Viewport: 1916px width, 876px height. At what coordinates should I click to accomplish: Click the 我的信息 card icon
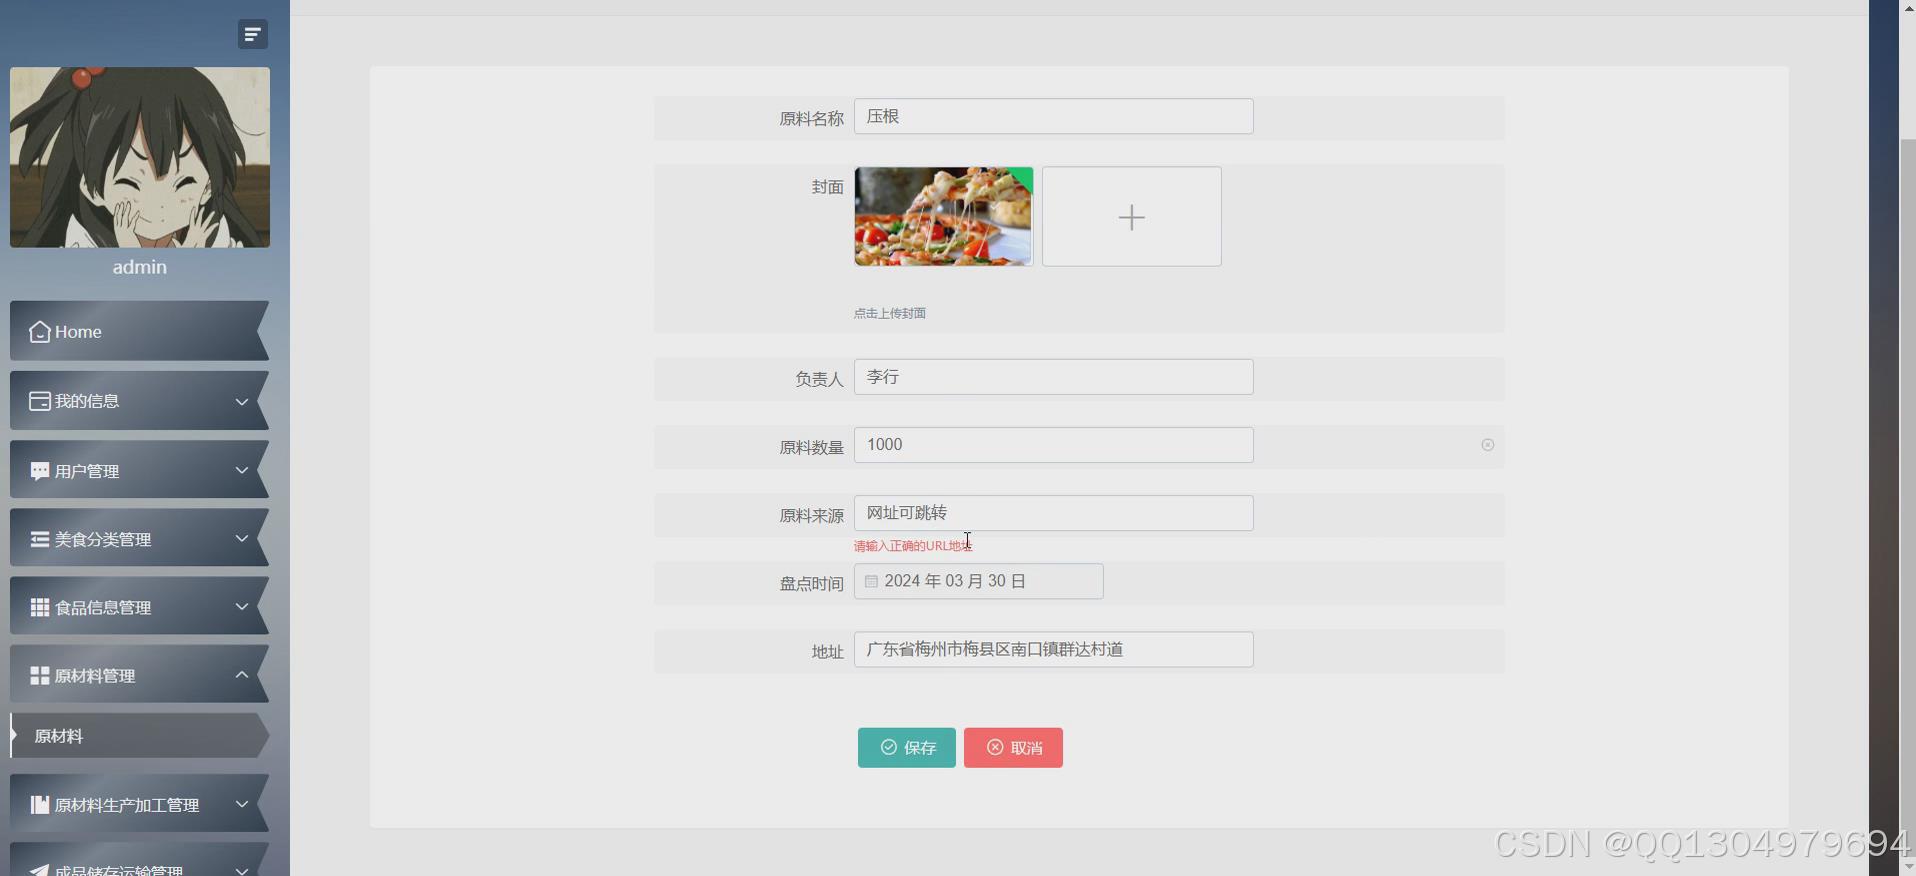click(40, 401)
